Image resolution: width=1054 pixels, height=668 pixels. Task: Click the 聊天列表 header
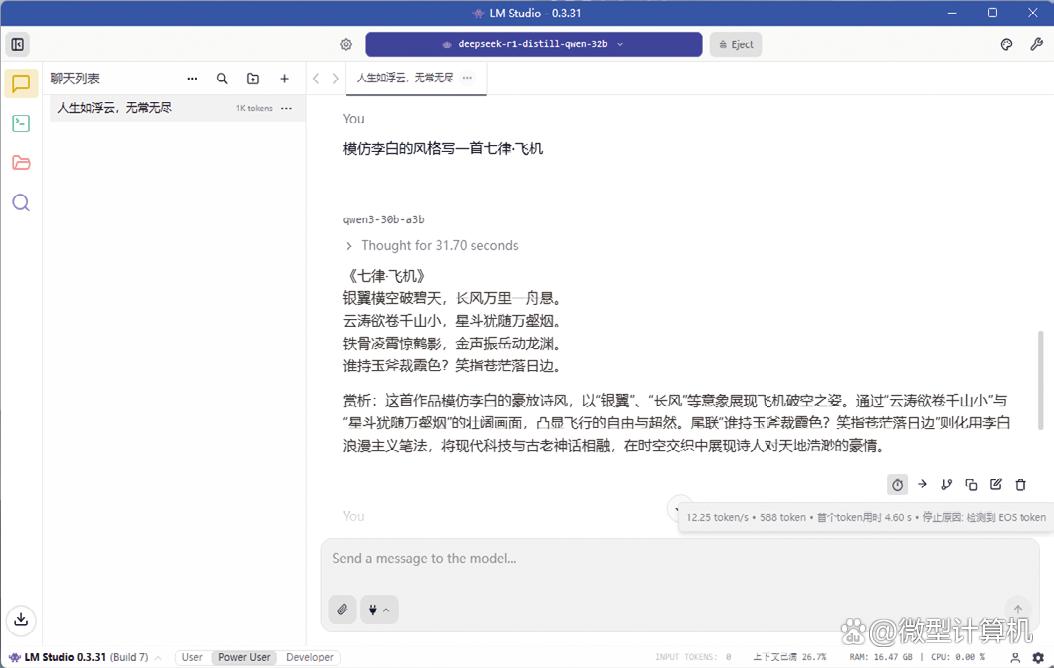(75, 79)
